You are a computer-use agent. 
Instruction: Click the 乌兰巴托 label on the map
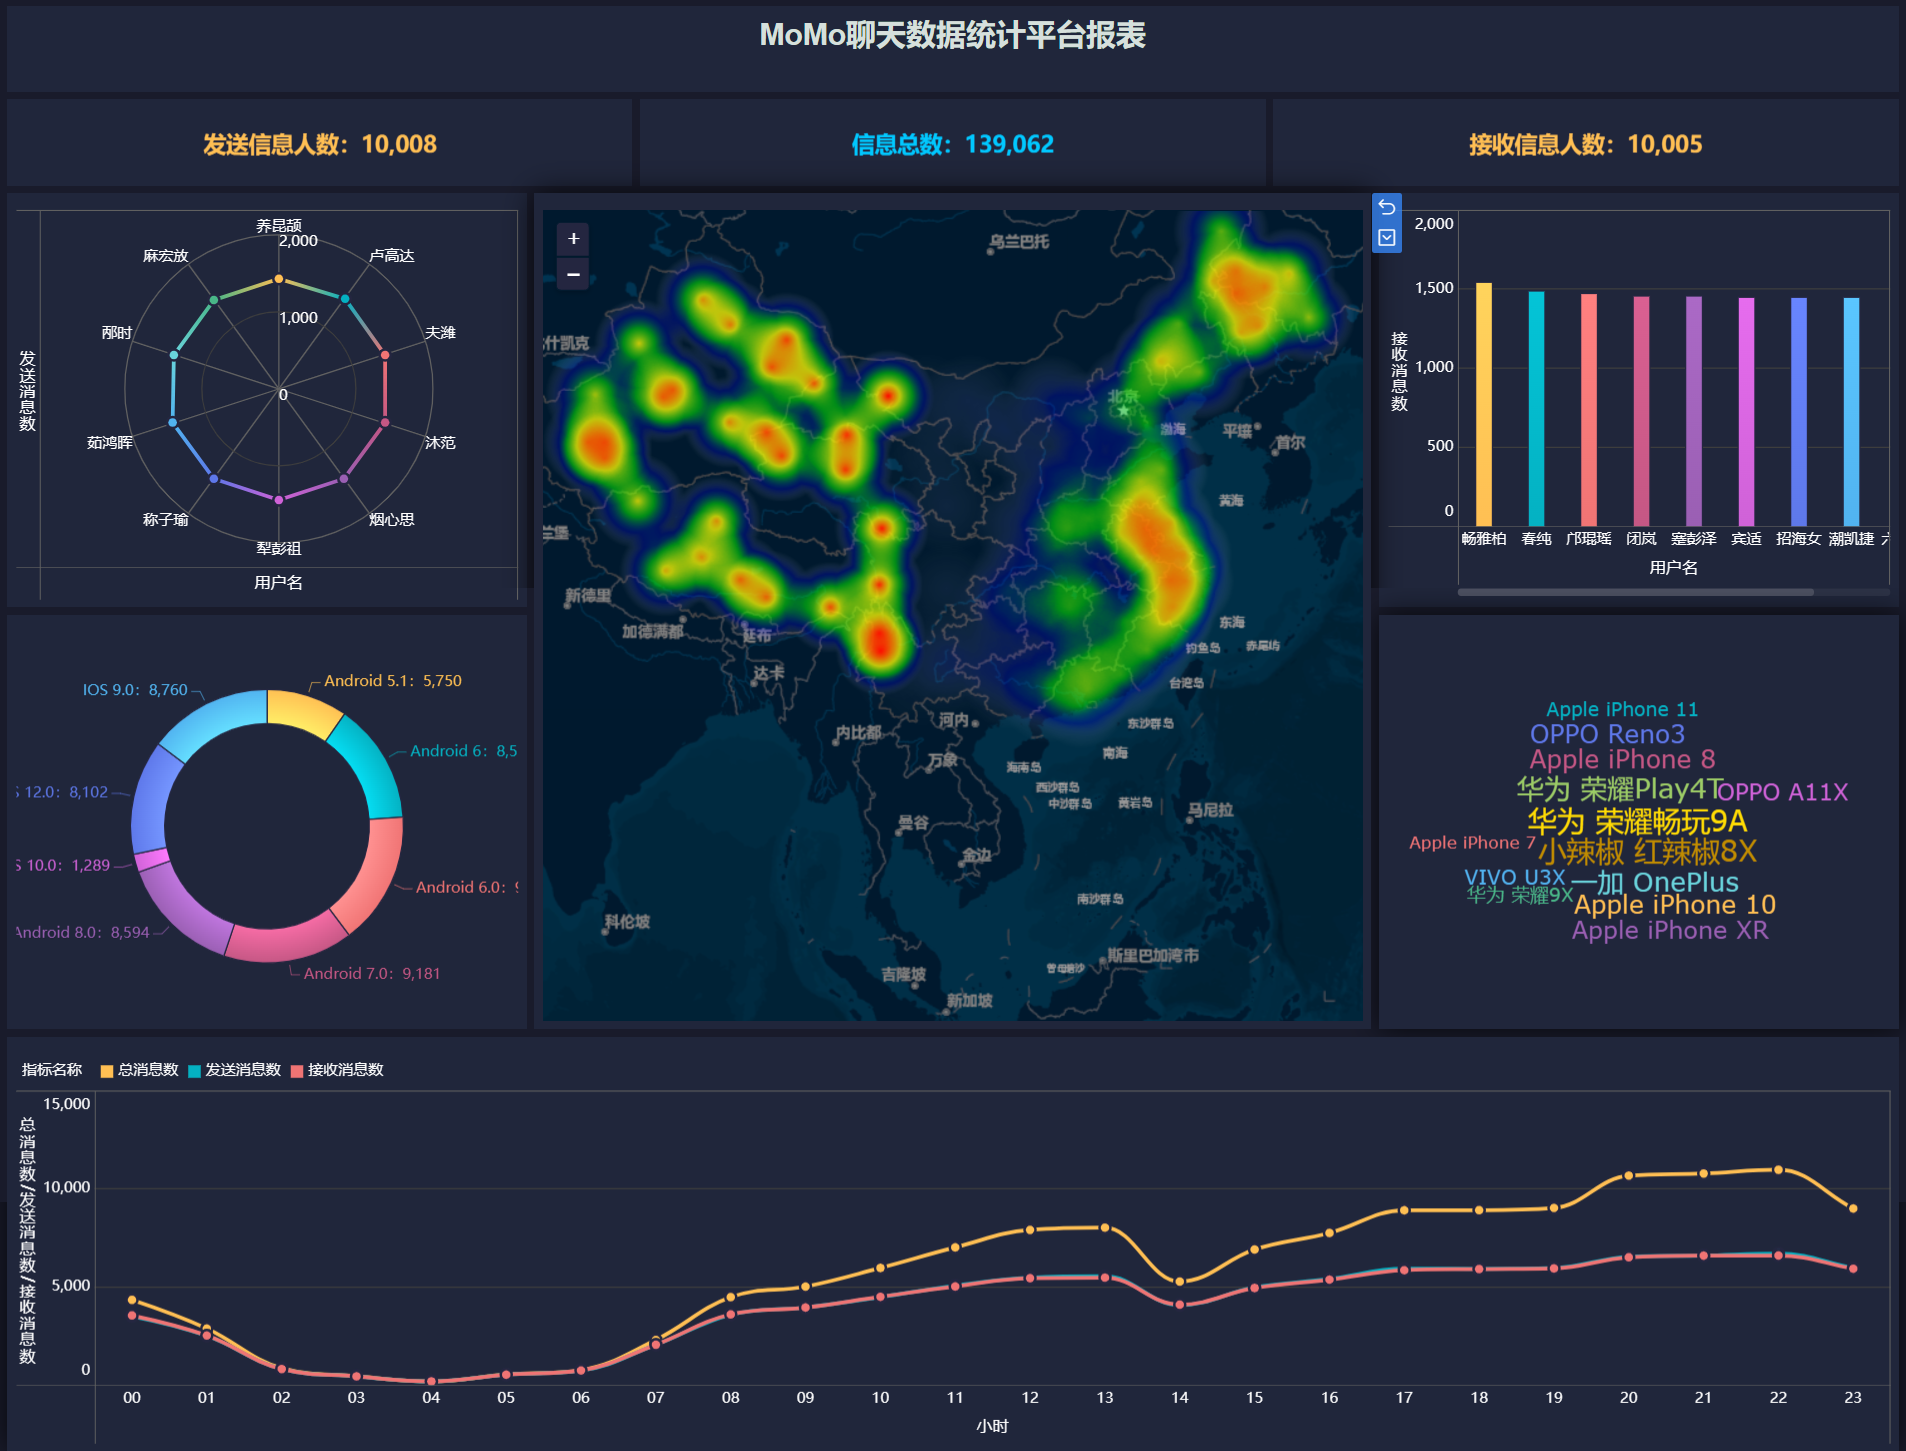tap(1019, 241)
